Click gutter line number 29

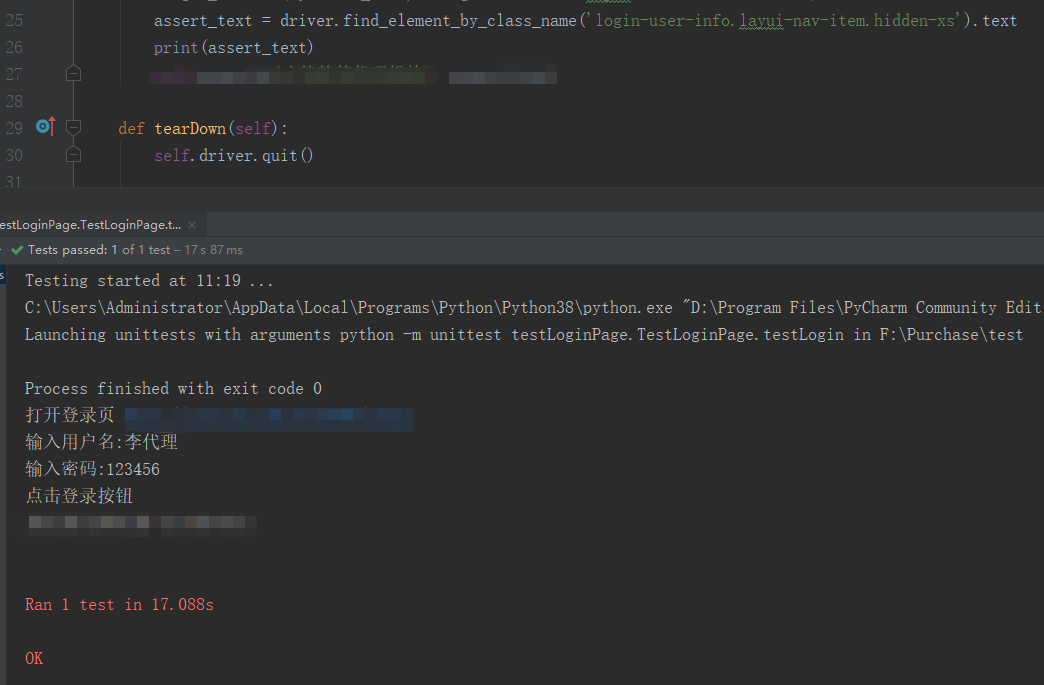(x=14, y=128)
